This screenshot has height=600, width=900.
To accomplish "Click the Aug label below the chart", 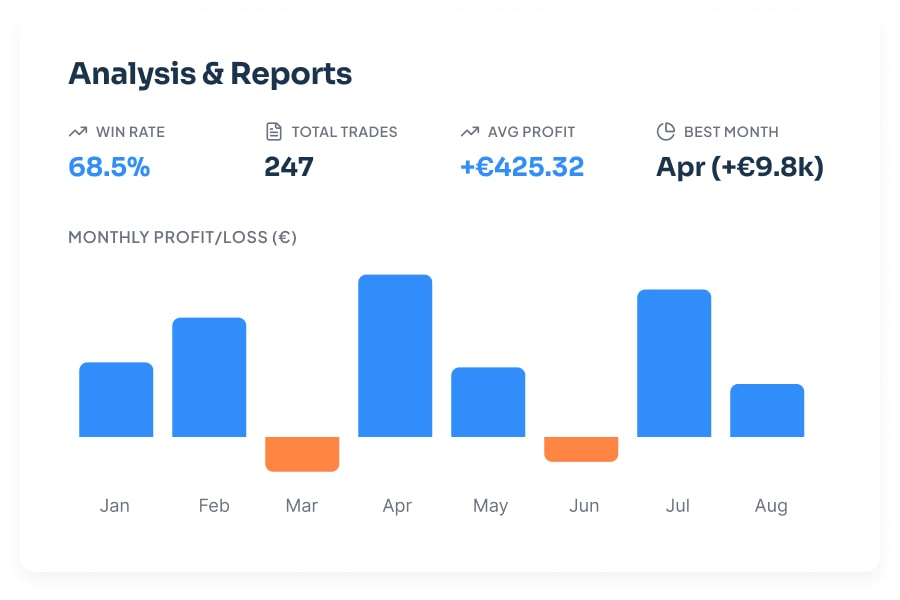I will (x=770, y=506).
